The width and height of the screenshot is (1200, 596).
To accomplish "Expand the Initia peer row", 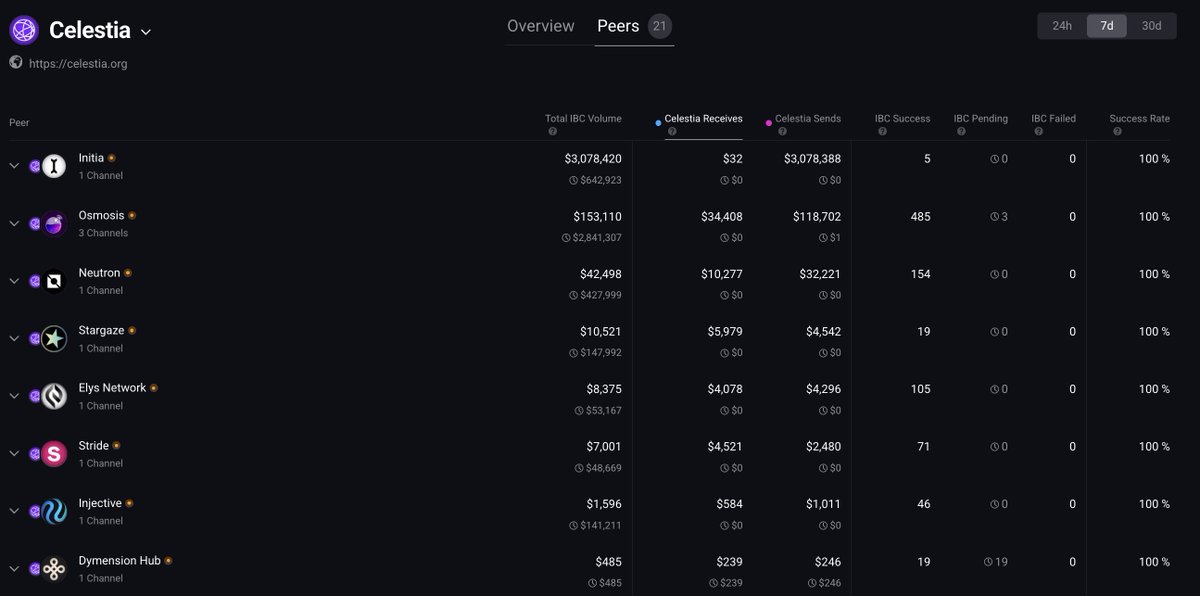I will (x=14, y=166).
